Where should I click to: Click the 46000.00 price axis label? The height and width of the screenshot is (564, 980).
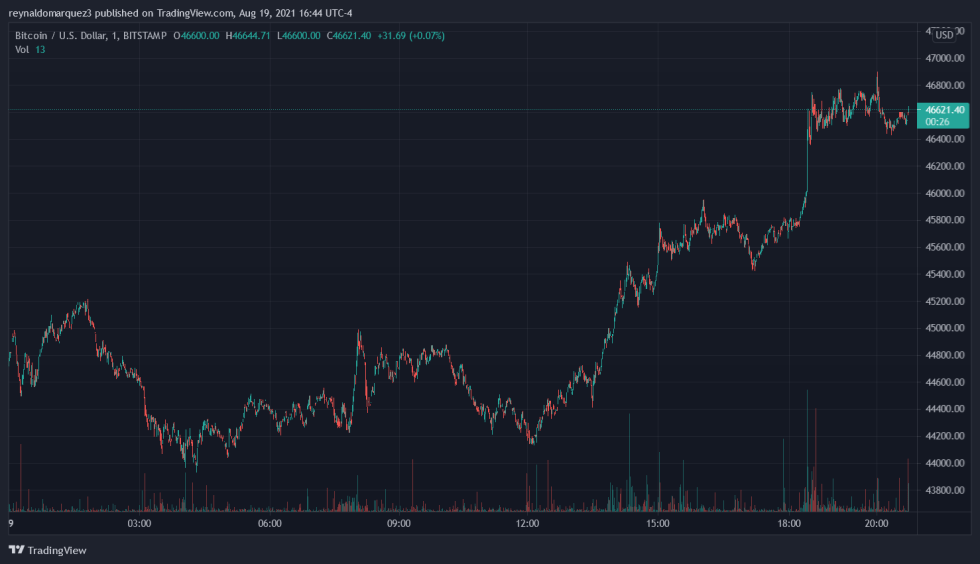pos(944,193)
